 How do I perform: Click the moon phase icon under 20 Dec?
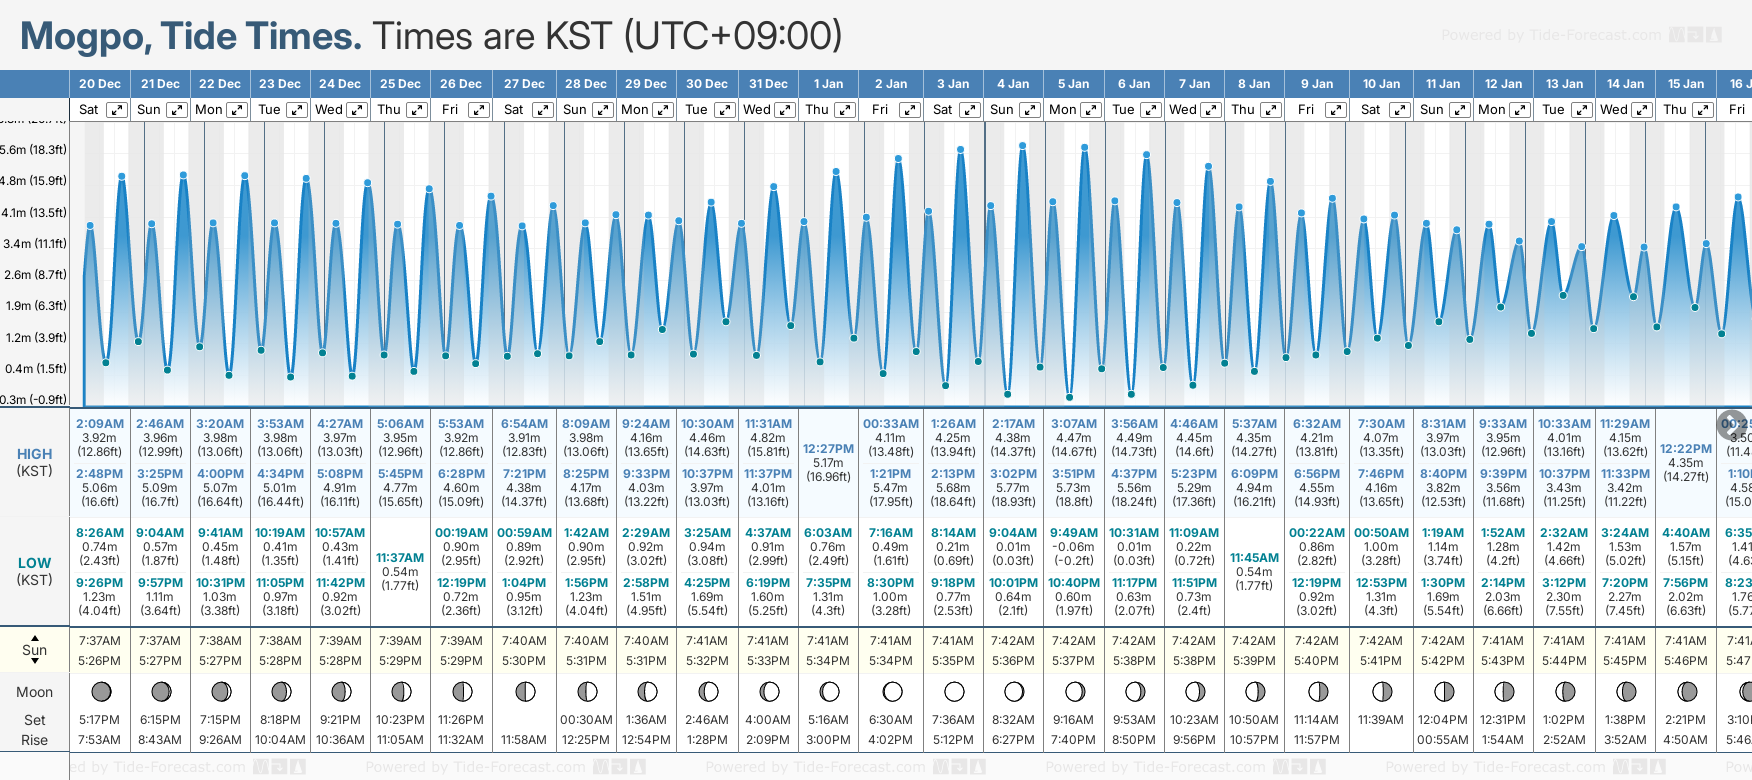click(100, 691)
